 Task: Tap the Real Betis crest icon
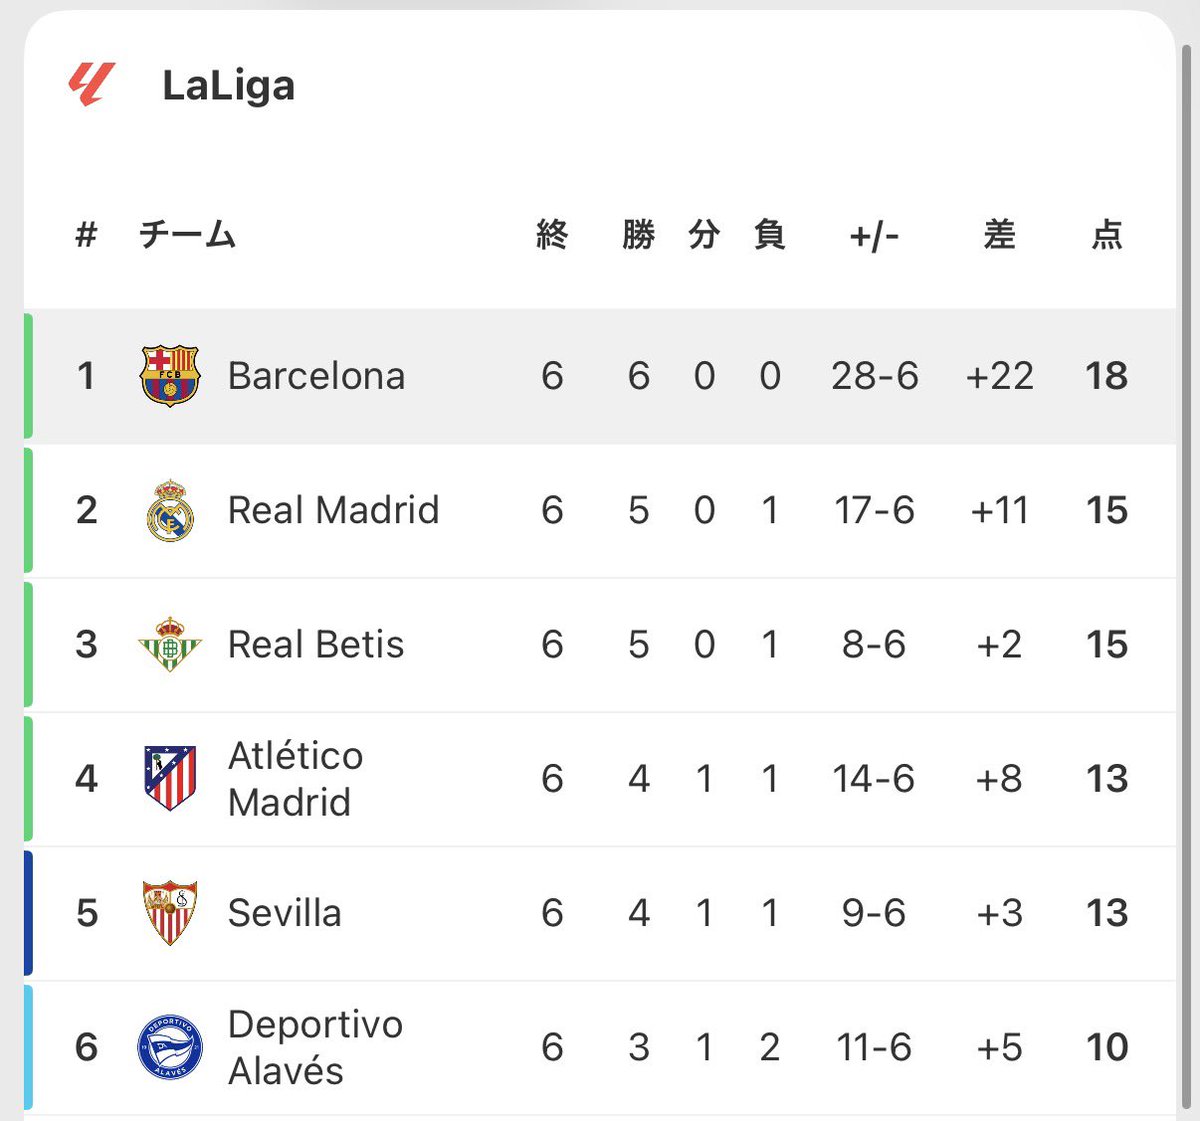pyautogui.click(x=170, y=644)
